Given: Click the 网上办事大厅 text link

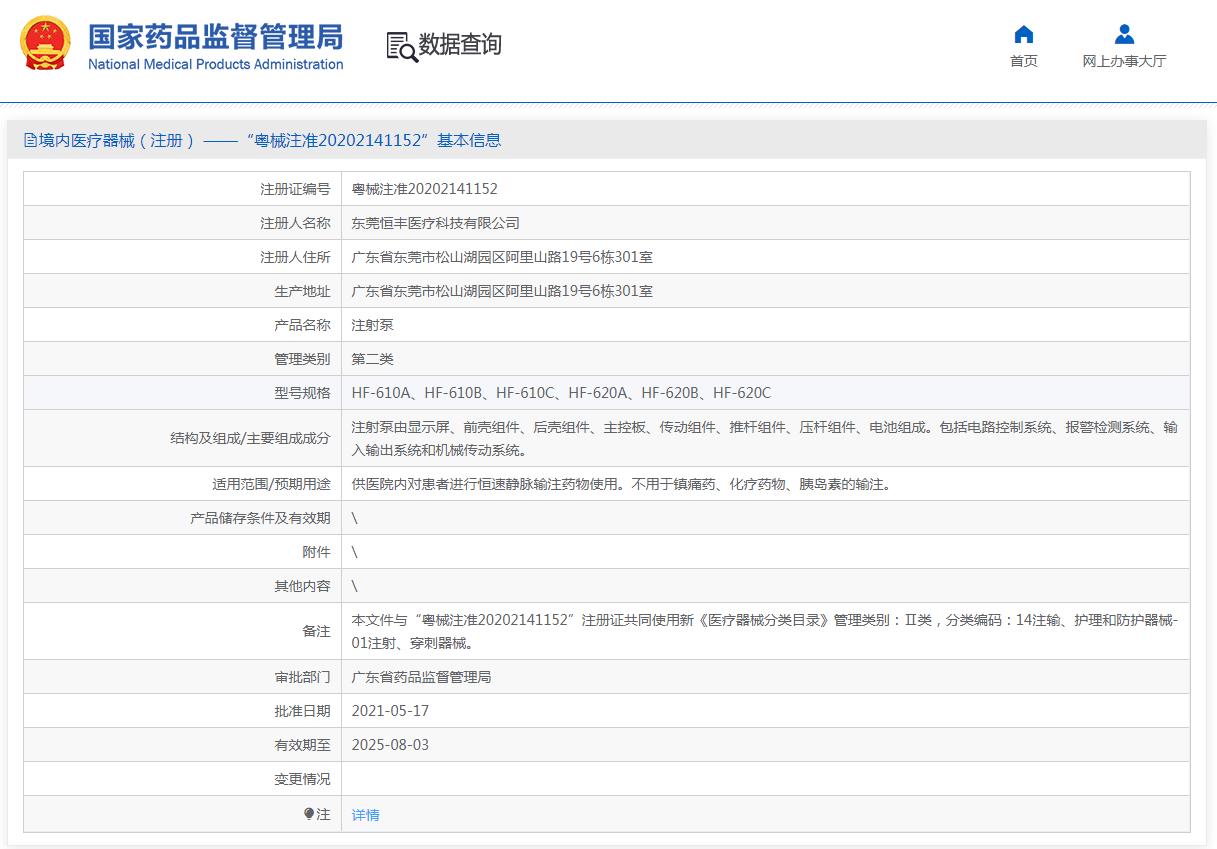Looking at the screenshot, I should click(x=1124, y=61).
